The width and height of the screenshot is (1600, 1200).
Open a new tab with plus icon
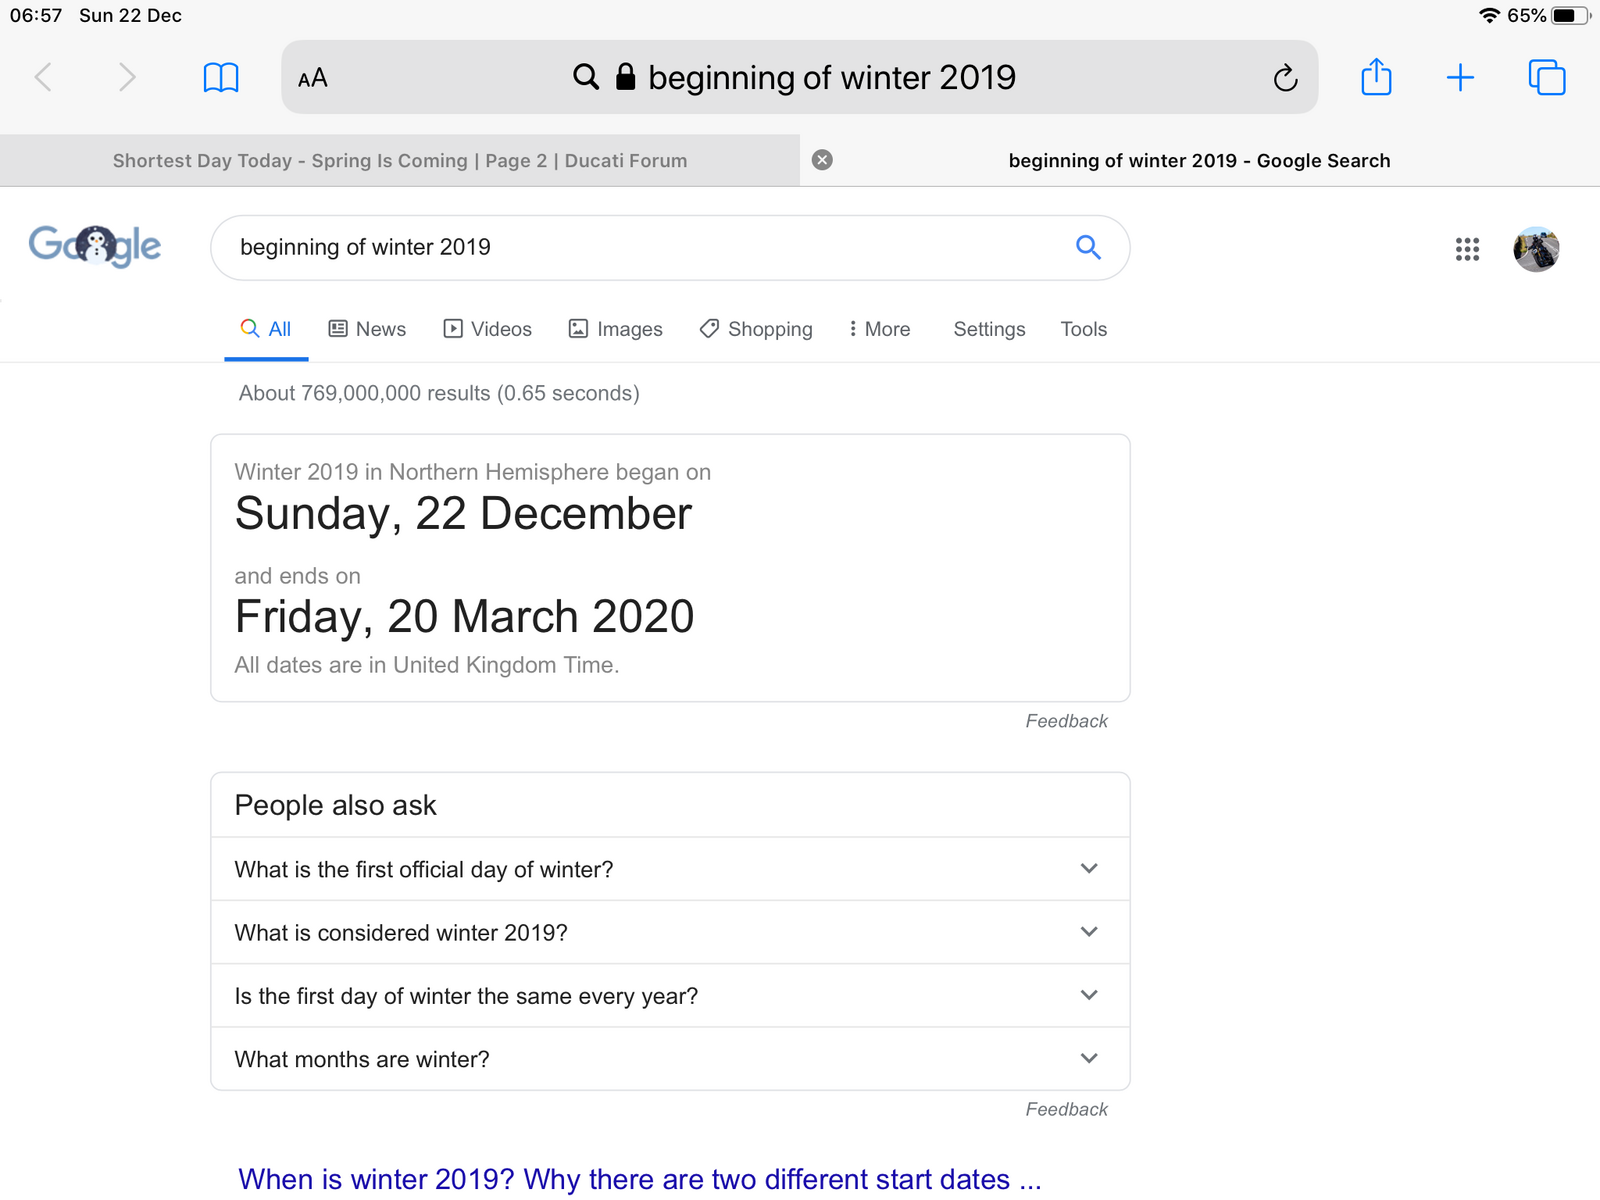tap(1460, 77)
